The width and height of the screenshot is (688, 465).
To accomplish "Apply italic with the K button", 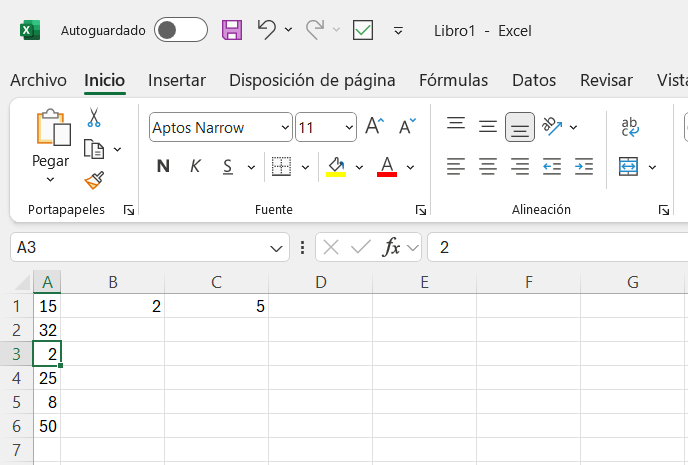I will point(195,166).
